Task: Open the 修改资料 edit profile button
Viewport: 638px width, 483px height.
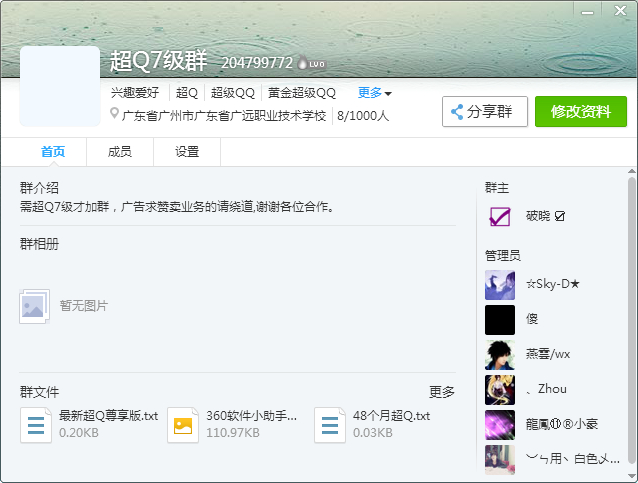Action: coord(581,111)
